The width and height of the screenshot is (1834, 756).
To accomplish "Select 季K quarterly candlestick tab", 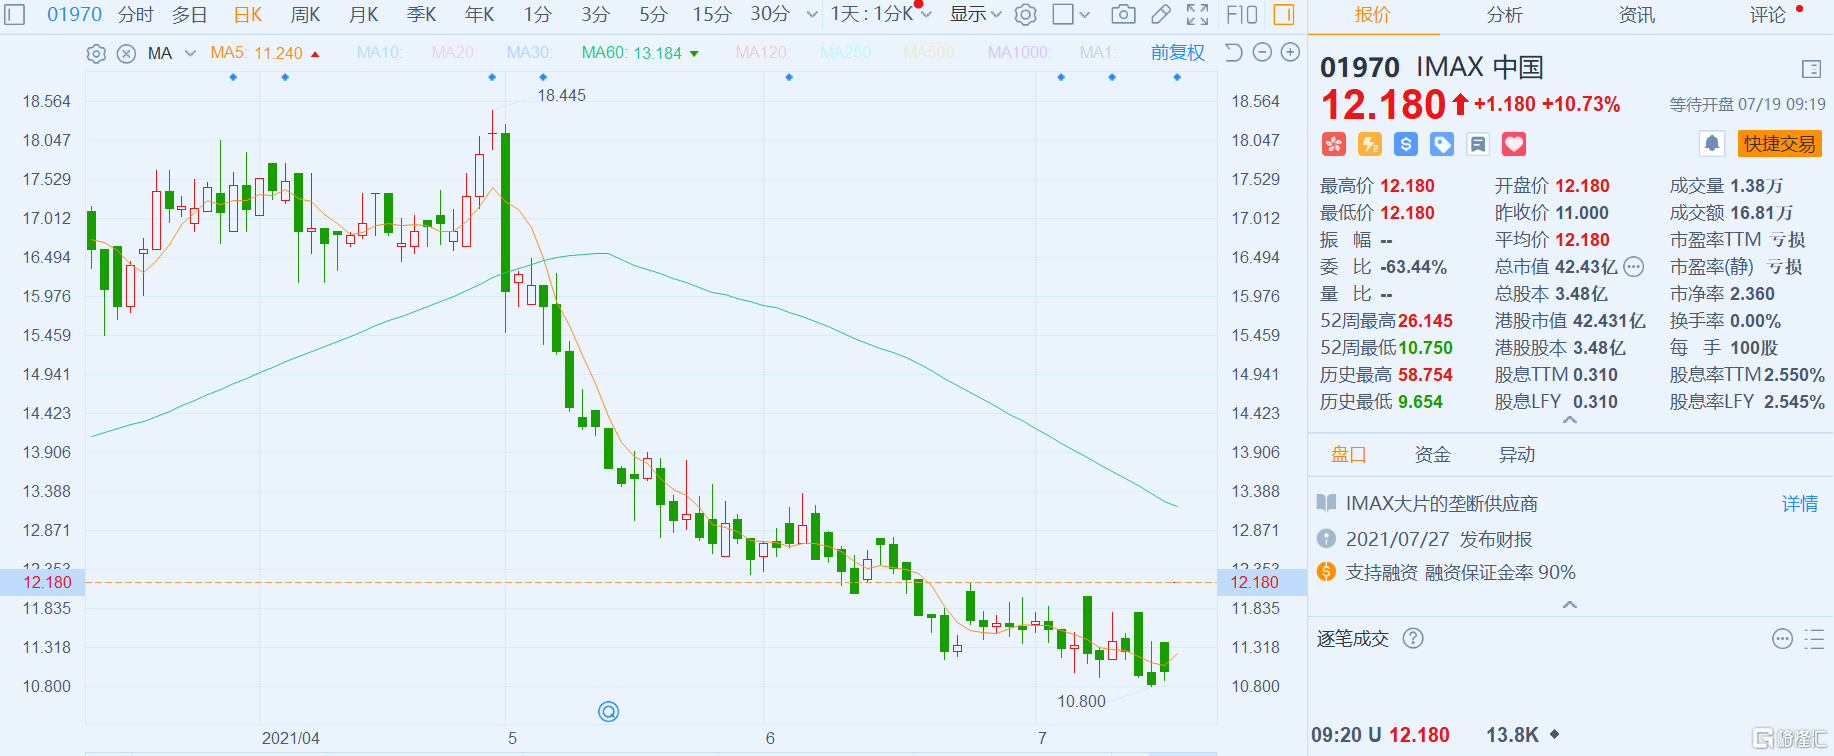I will (421, 14).
